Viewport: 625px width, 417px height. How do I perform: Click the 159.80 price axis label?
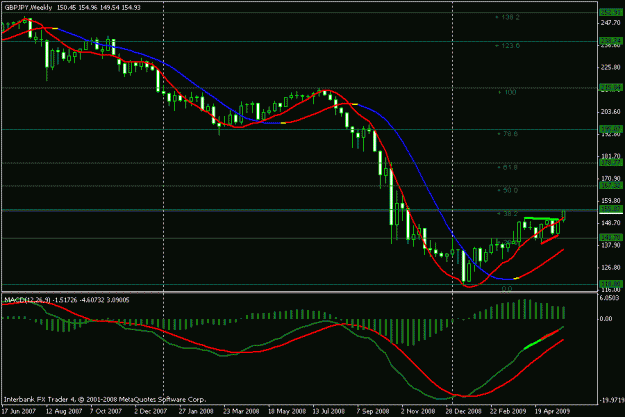pyautogui.click(x=611, y=201)
